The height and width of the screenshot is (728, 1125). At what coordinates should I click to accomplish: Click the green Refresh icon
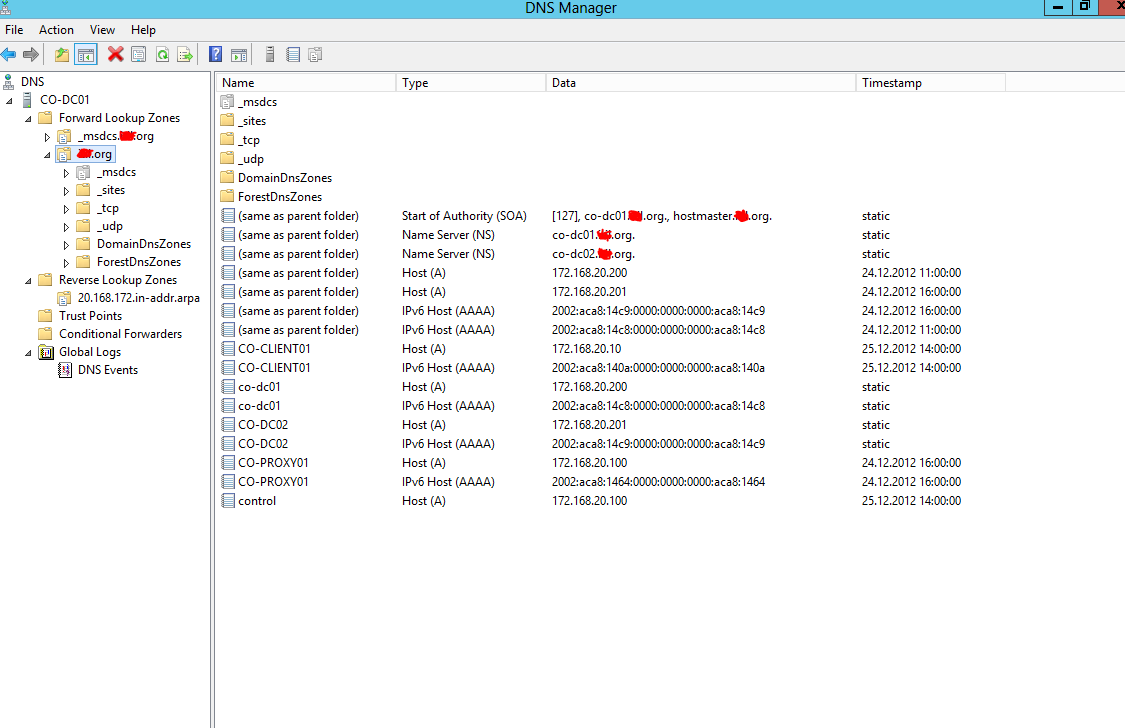162,55
